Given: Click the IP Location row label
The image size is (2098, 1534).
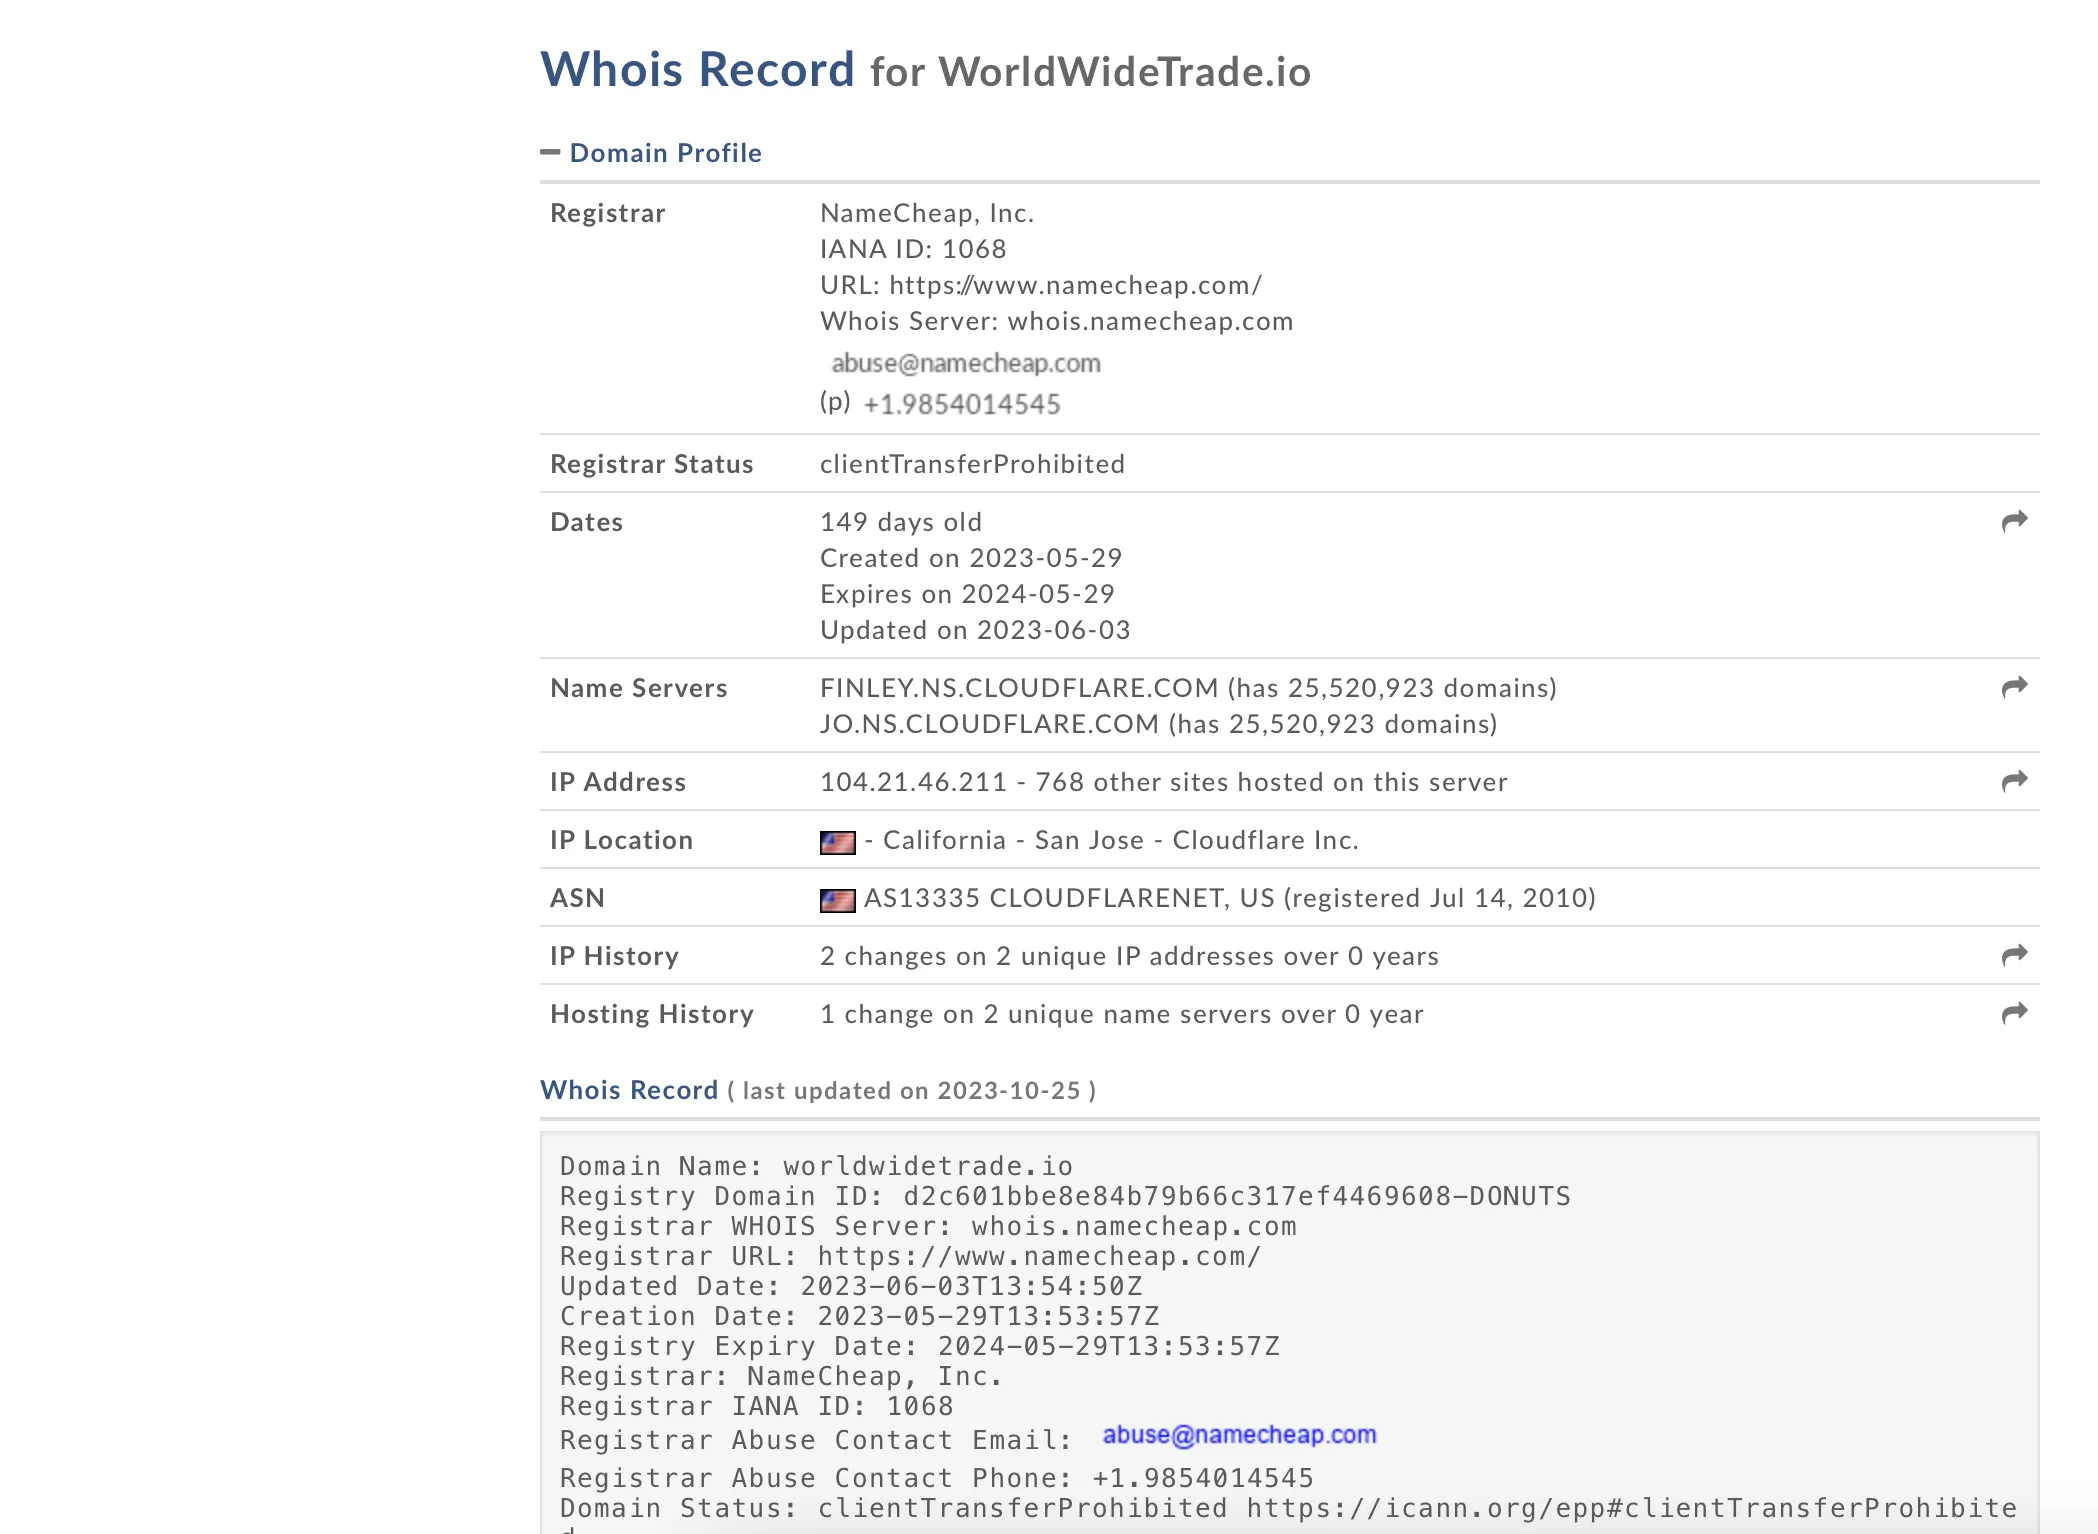Looking at the screenshot, I should pos(622,840).
